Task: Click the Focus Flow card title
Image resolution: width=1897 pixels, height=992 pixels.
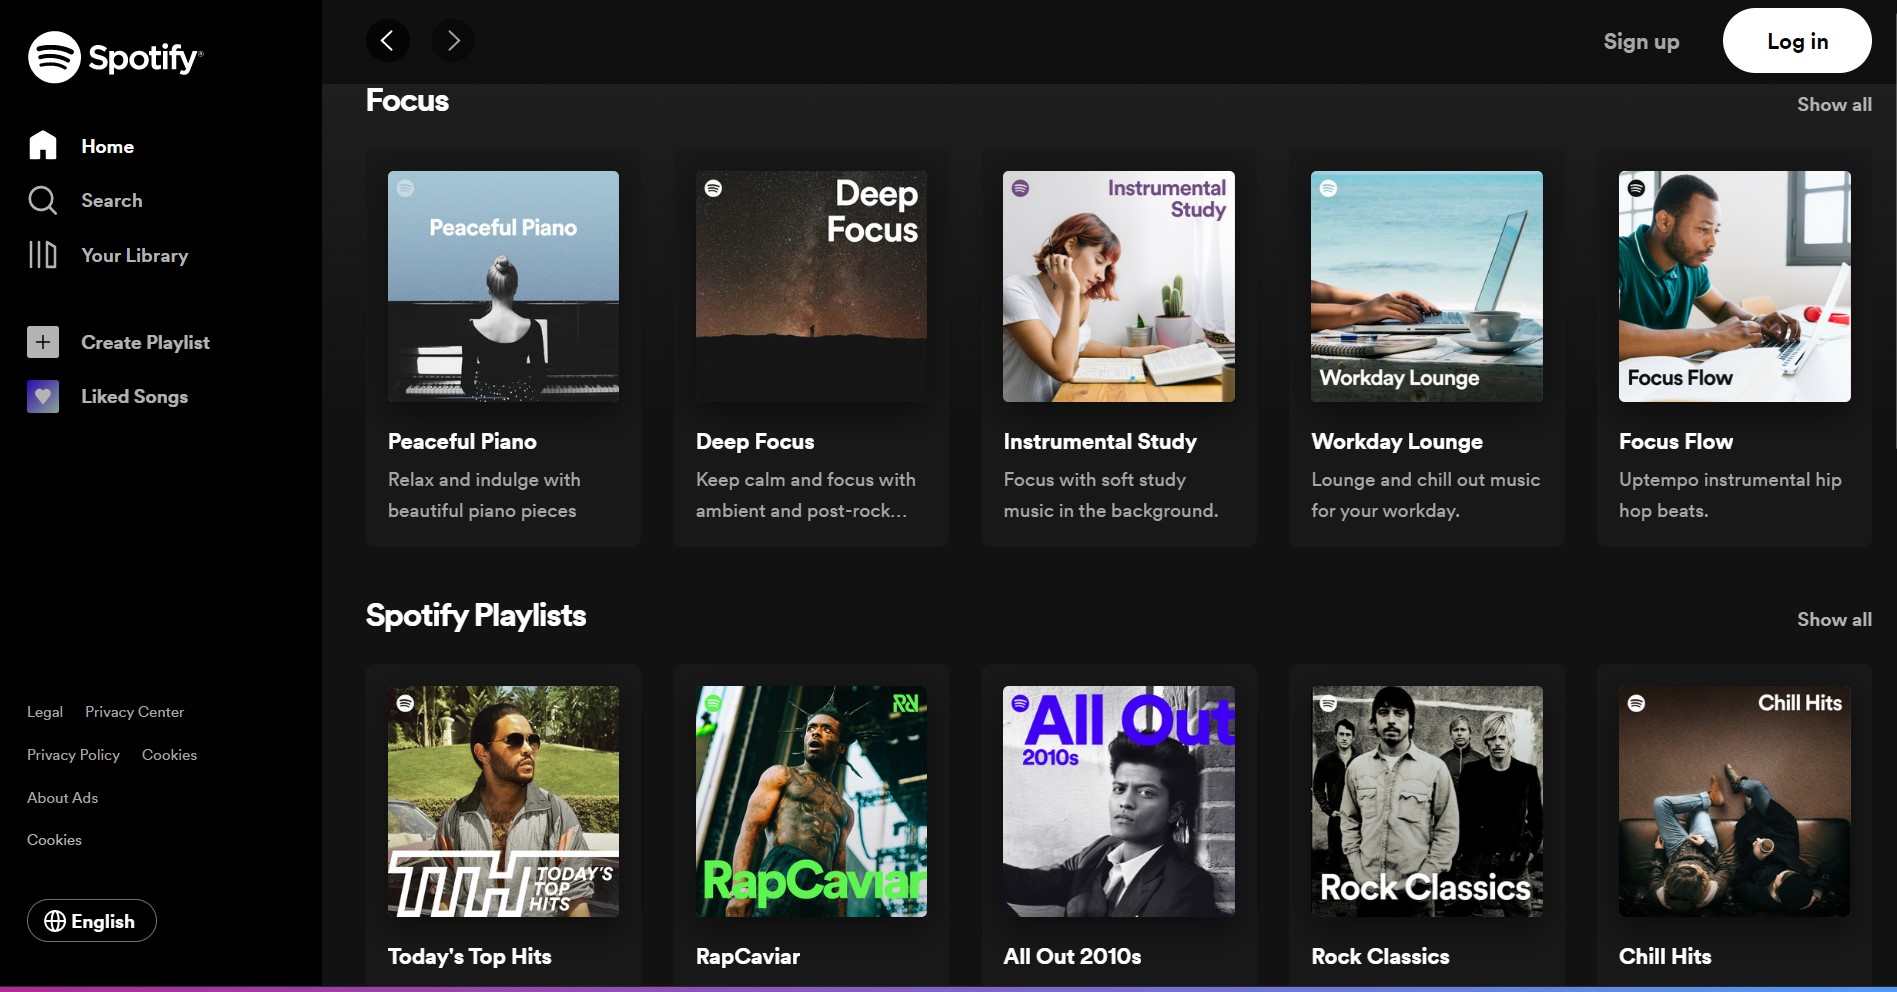Action: [x=1676, y=441]
